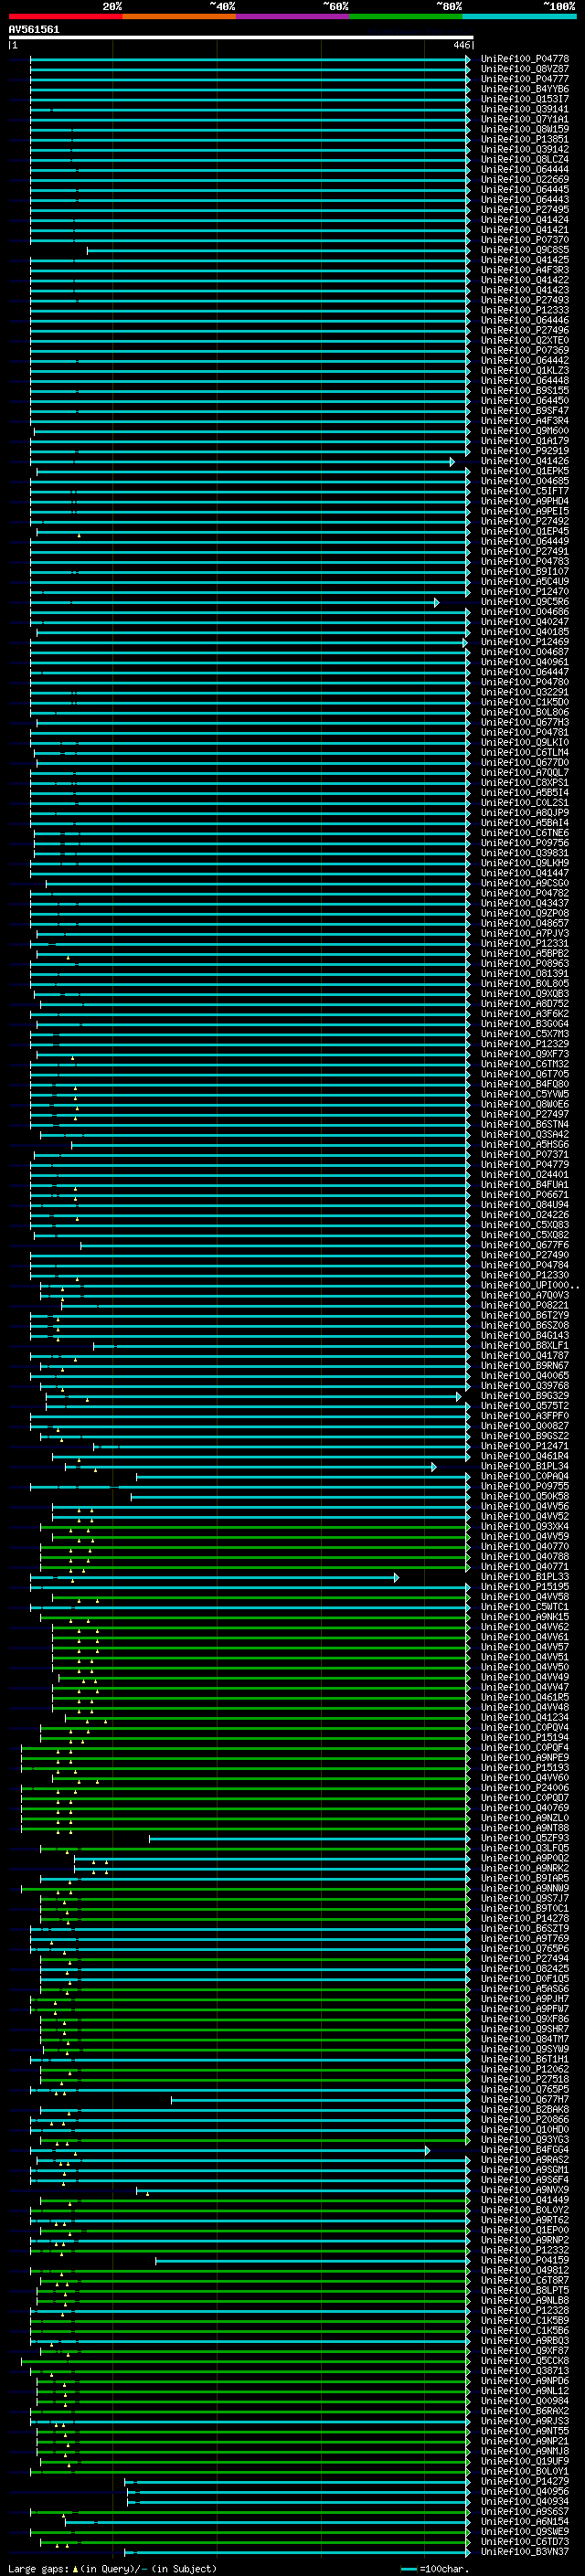This screenshot has width=585, height=2576.
Task: Click the orange ~40% identity legend segment
Action: (179, 16)
